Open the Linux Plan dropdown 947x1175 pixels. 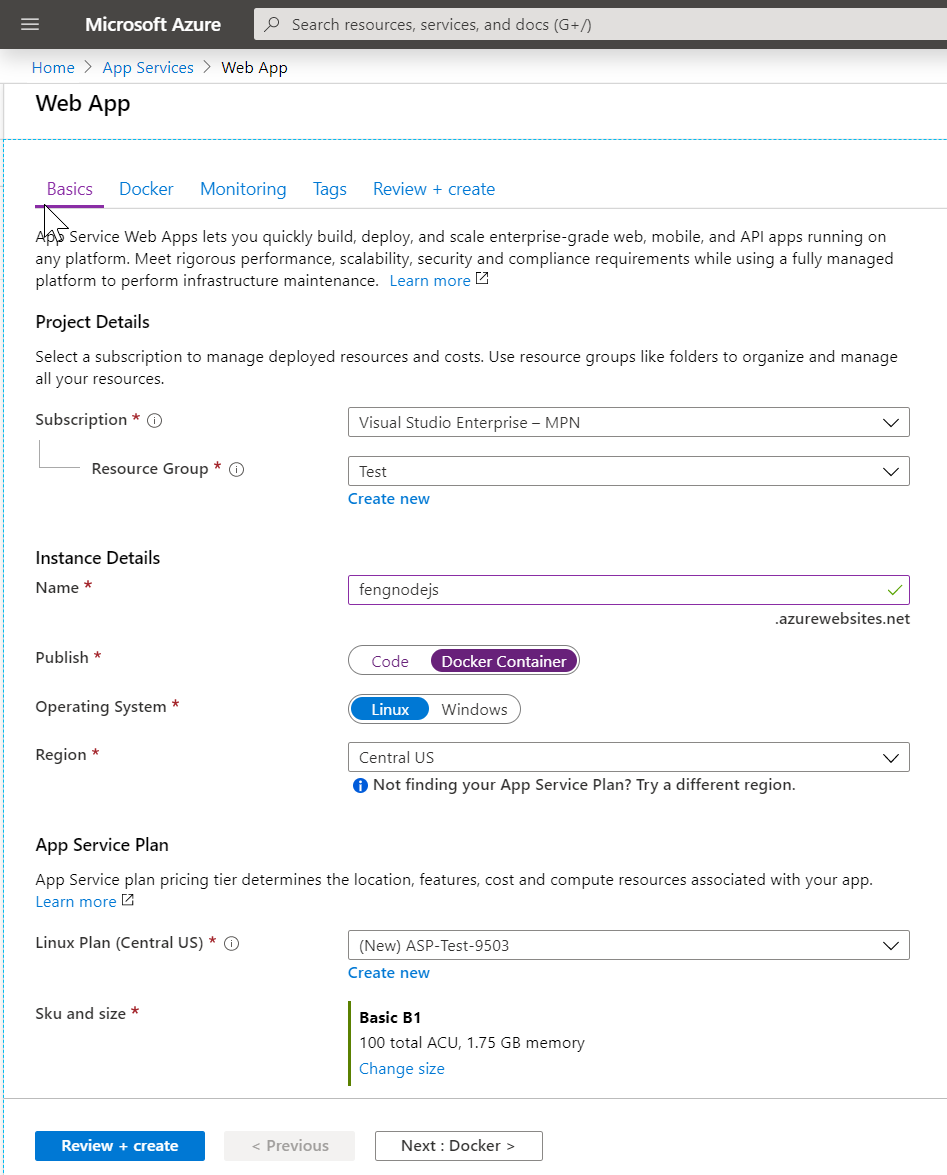tap(629, 946)
